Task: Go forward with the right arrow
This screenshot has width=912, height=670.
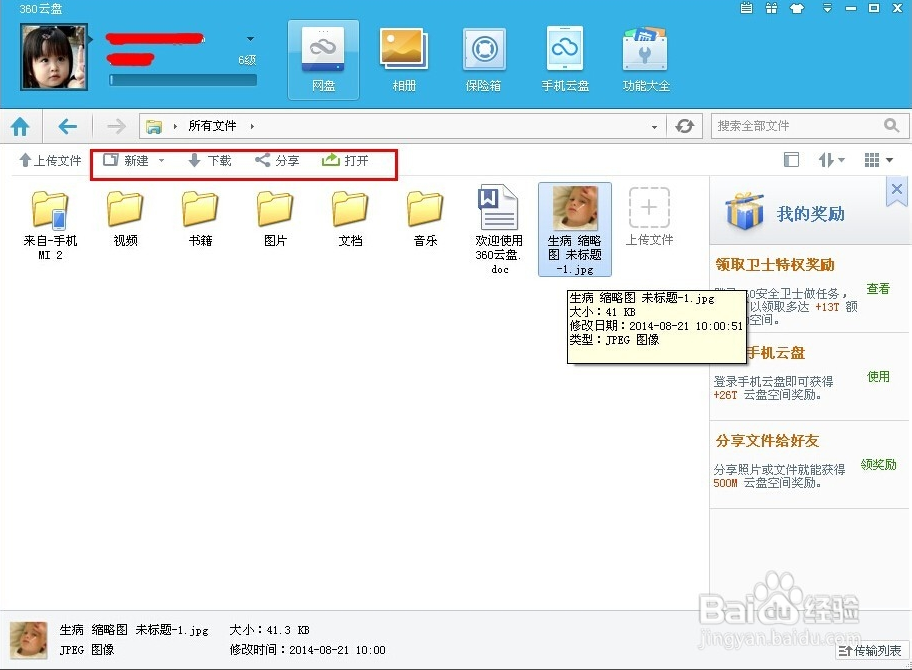Action: pyautogui.click(x=116, y=126)
